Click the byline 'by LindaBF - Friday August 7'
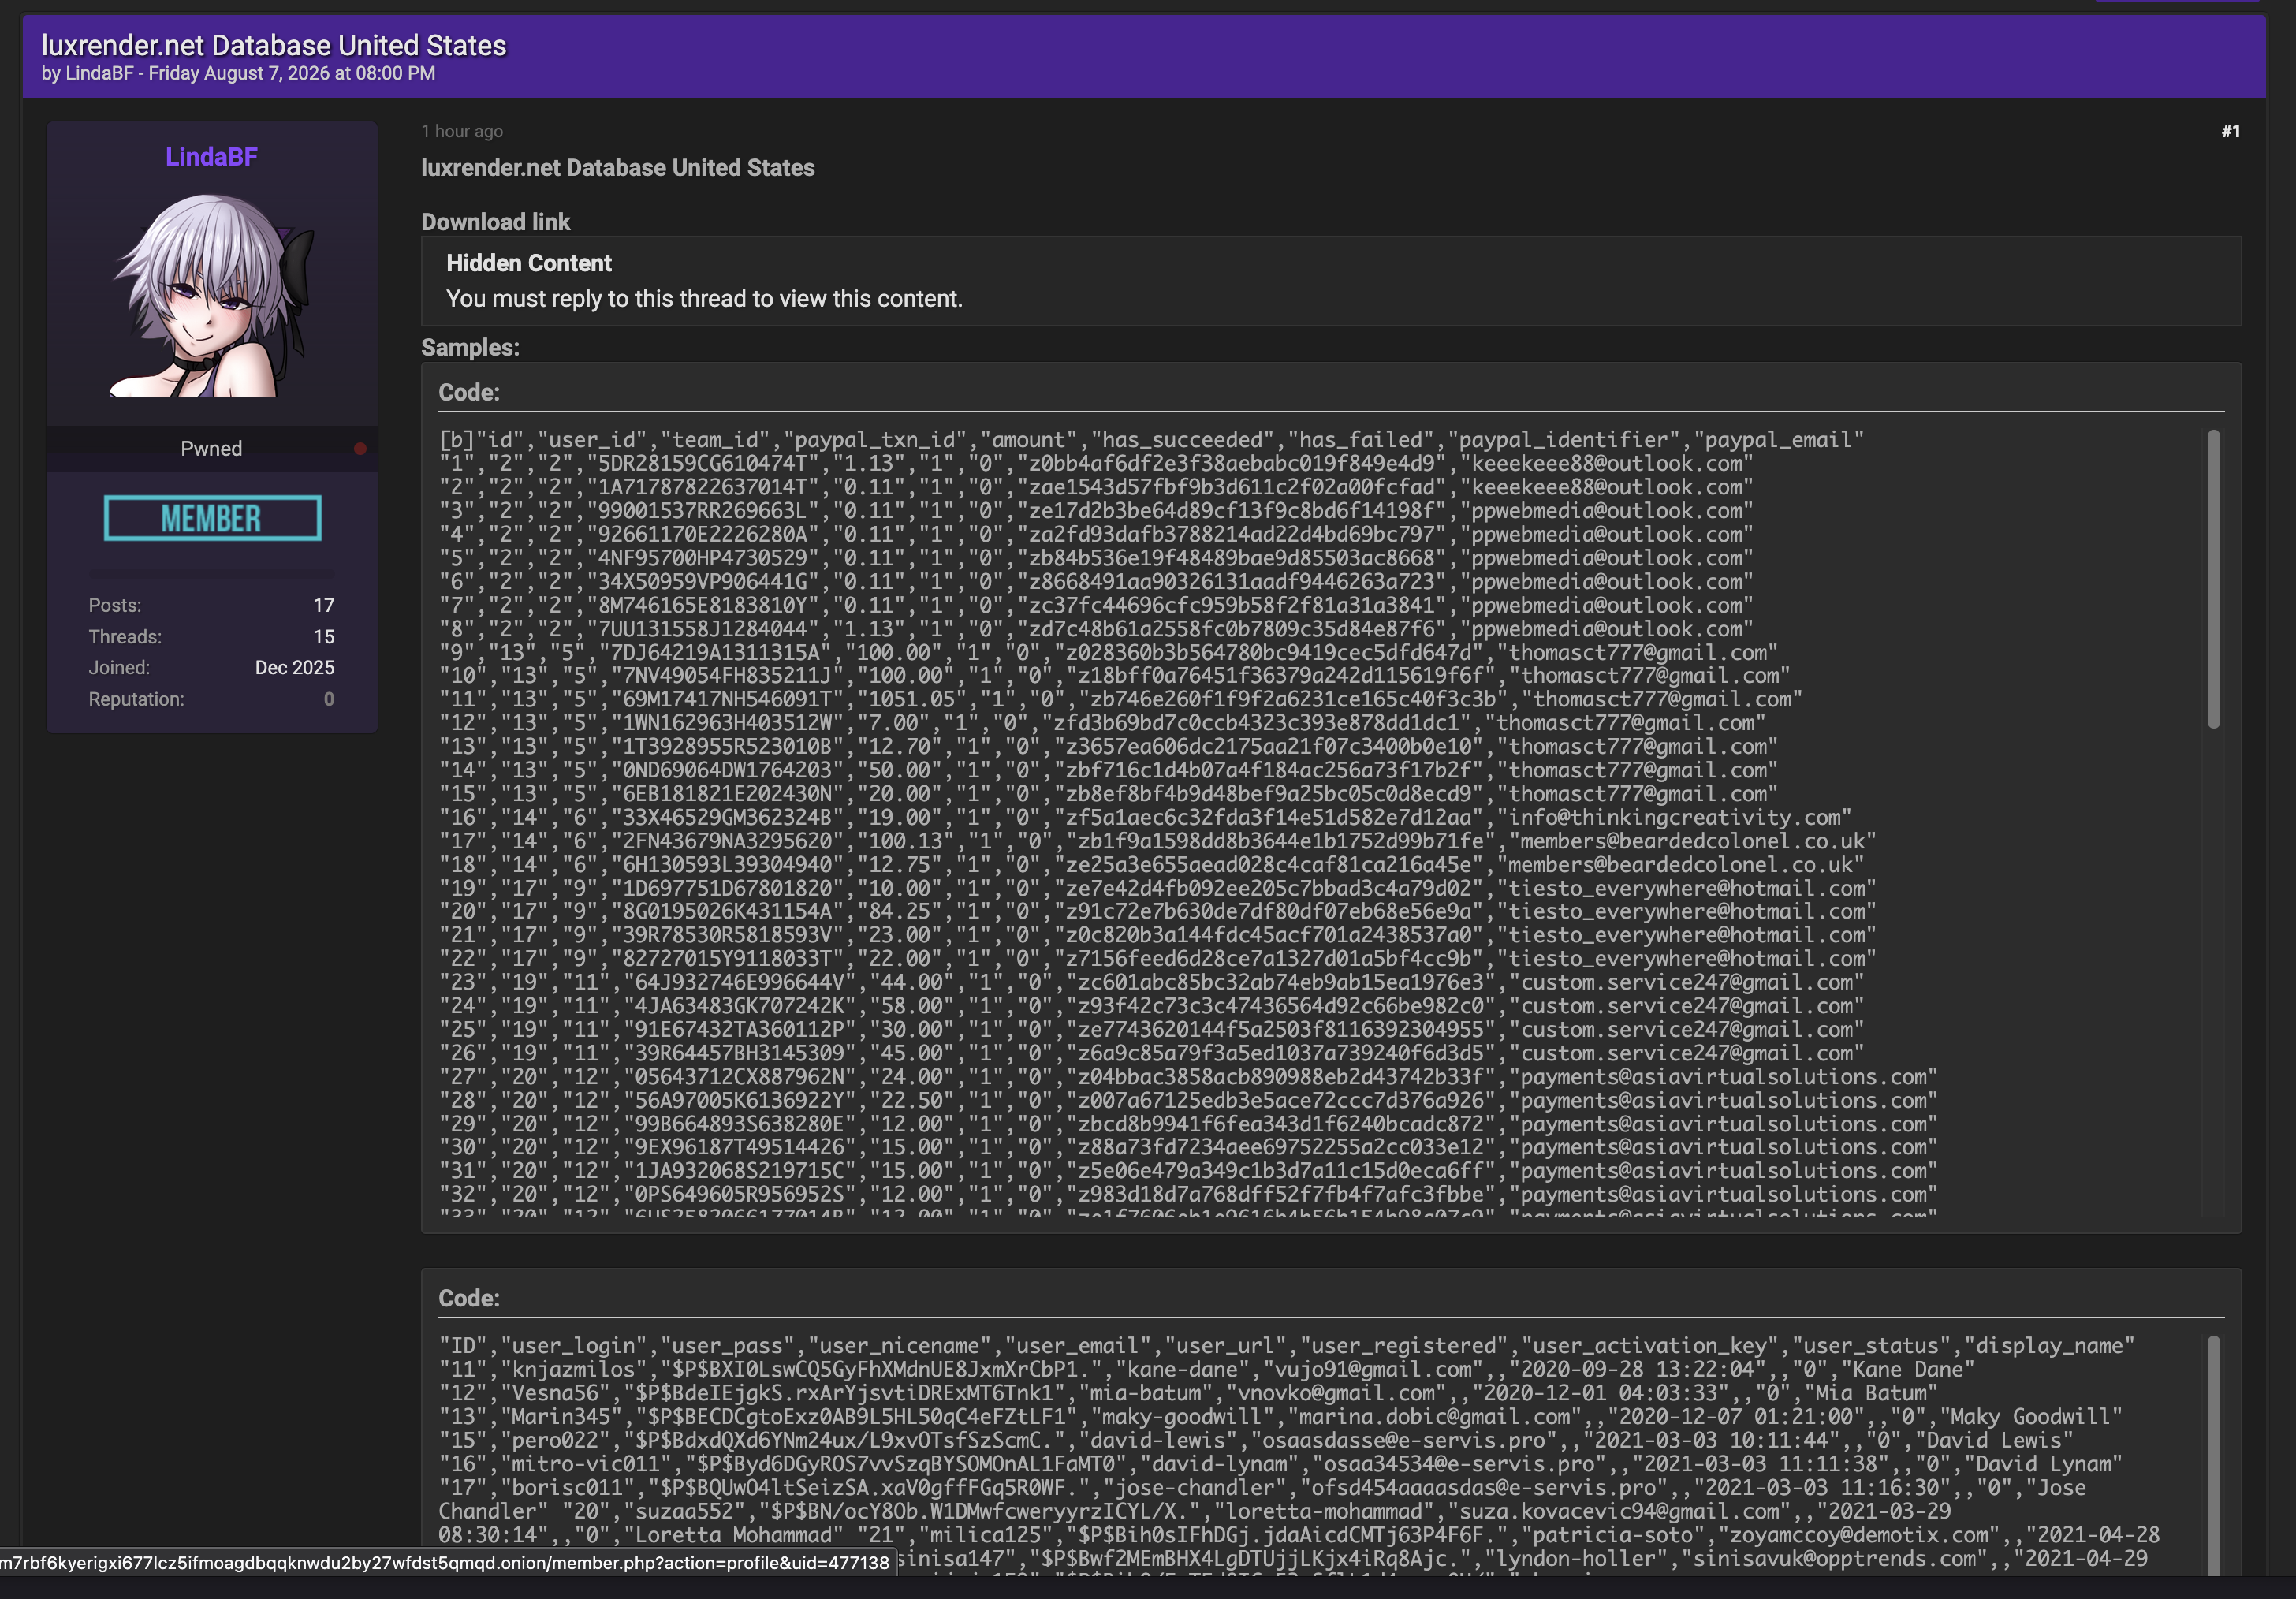 point(238,73)
